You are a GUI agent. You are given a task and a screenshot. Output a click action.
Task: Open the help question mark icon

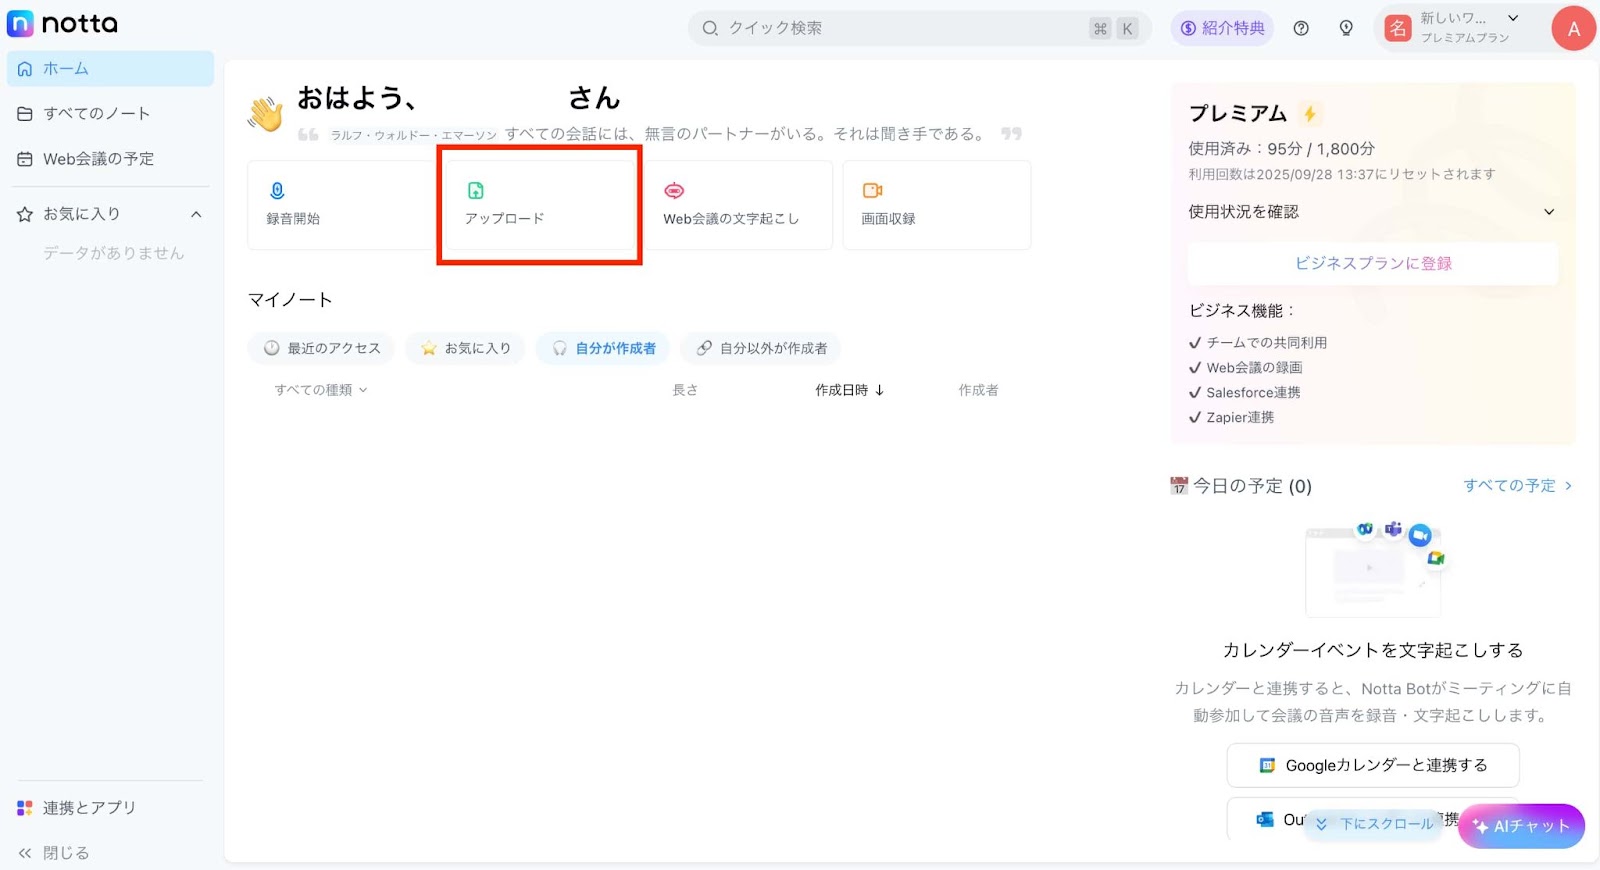coord(1301,28)
